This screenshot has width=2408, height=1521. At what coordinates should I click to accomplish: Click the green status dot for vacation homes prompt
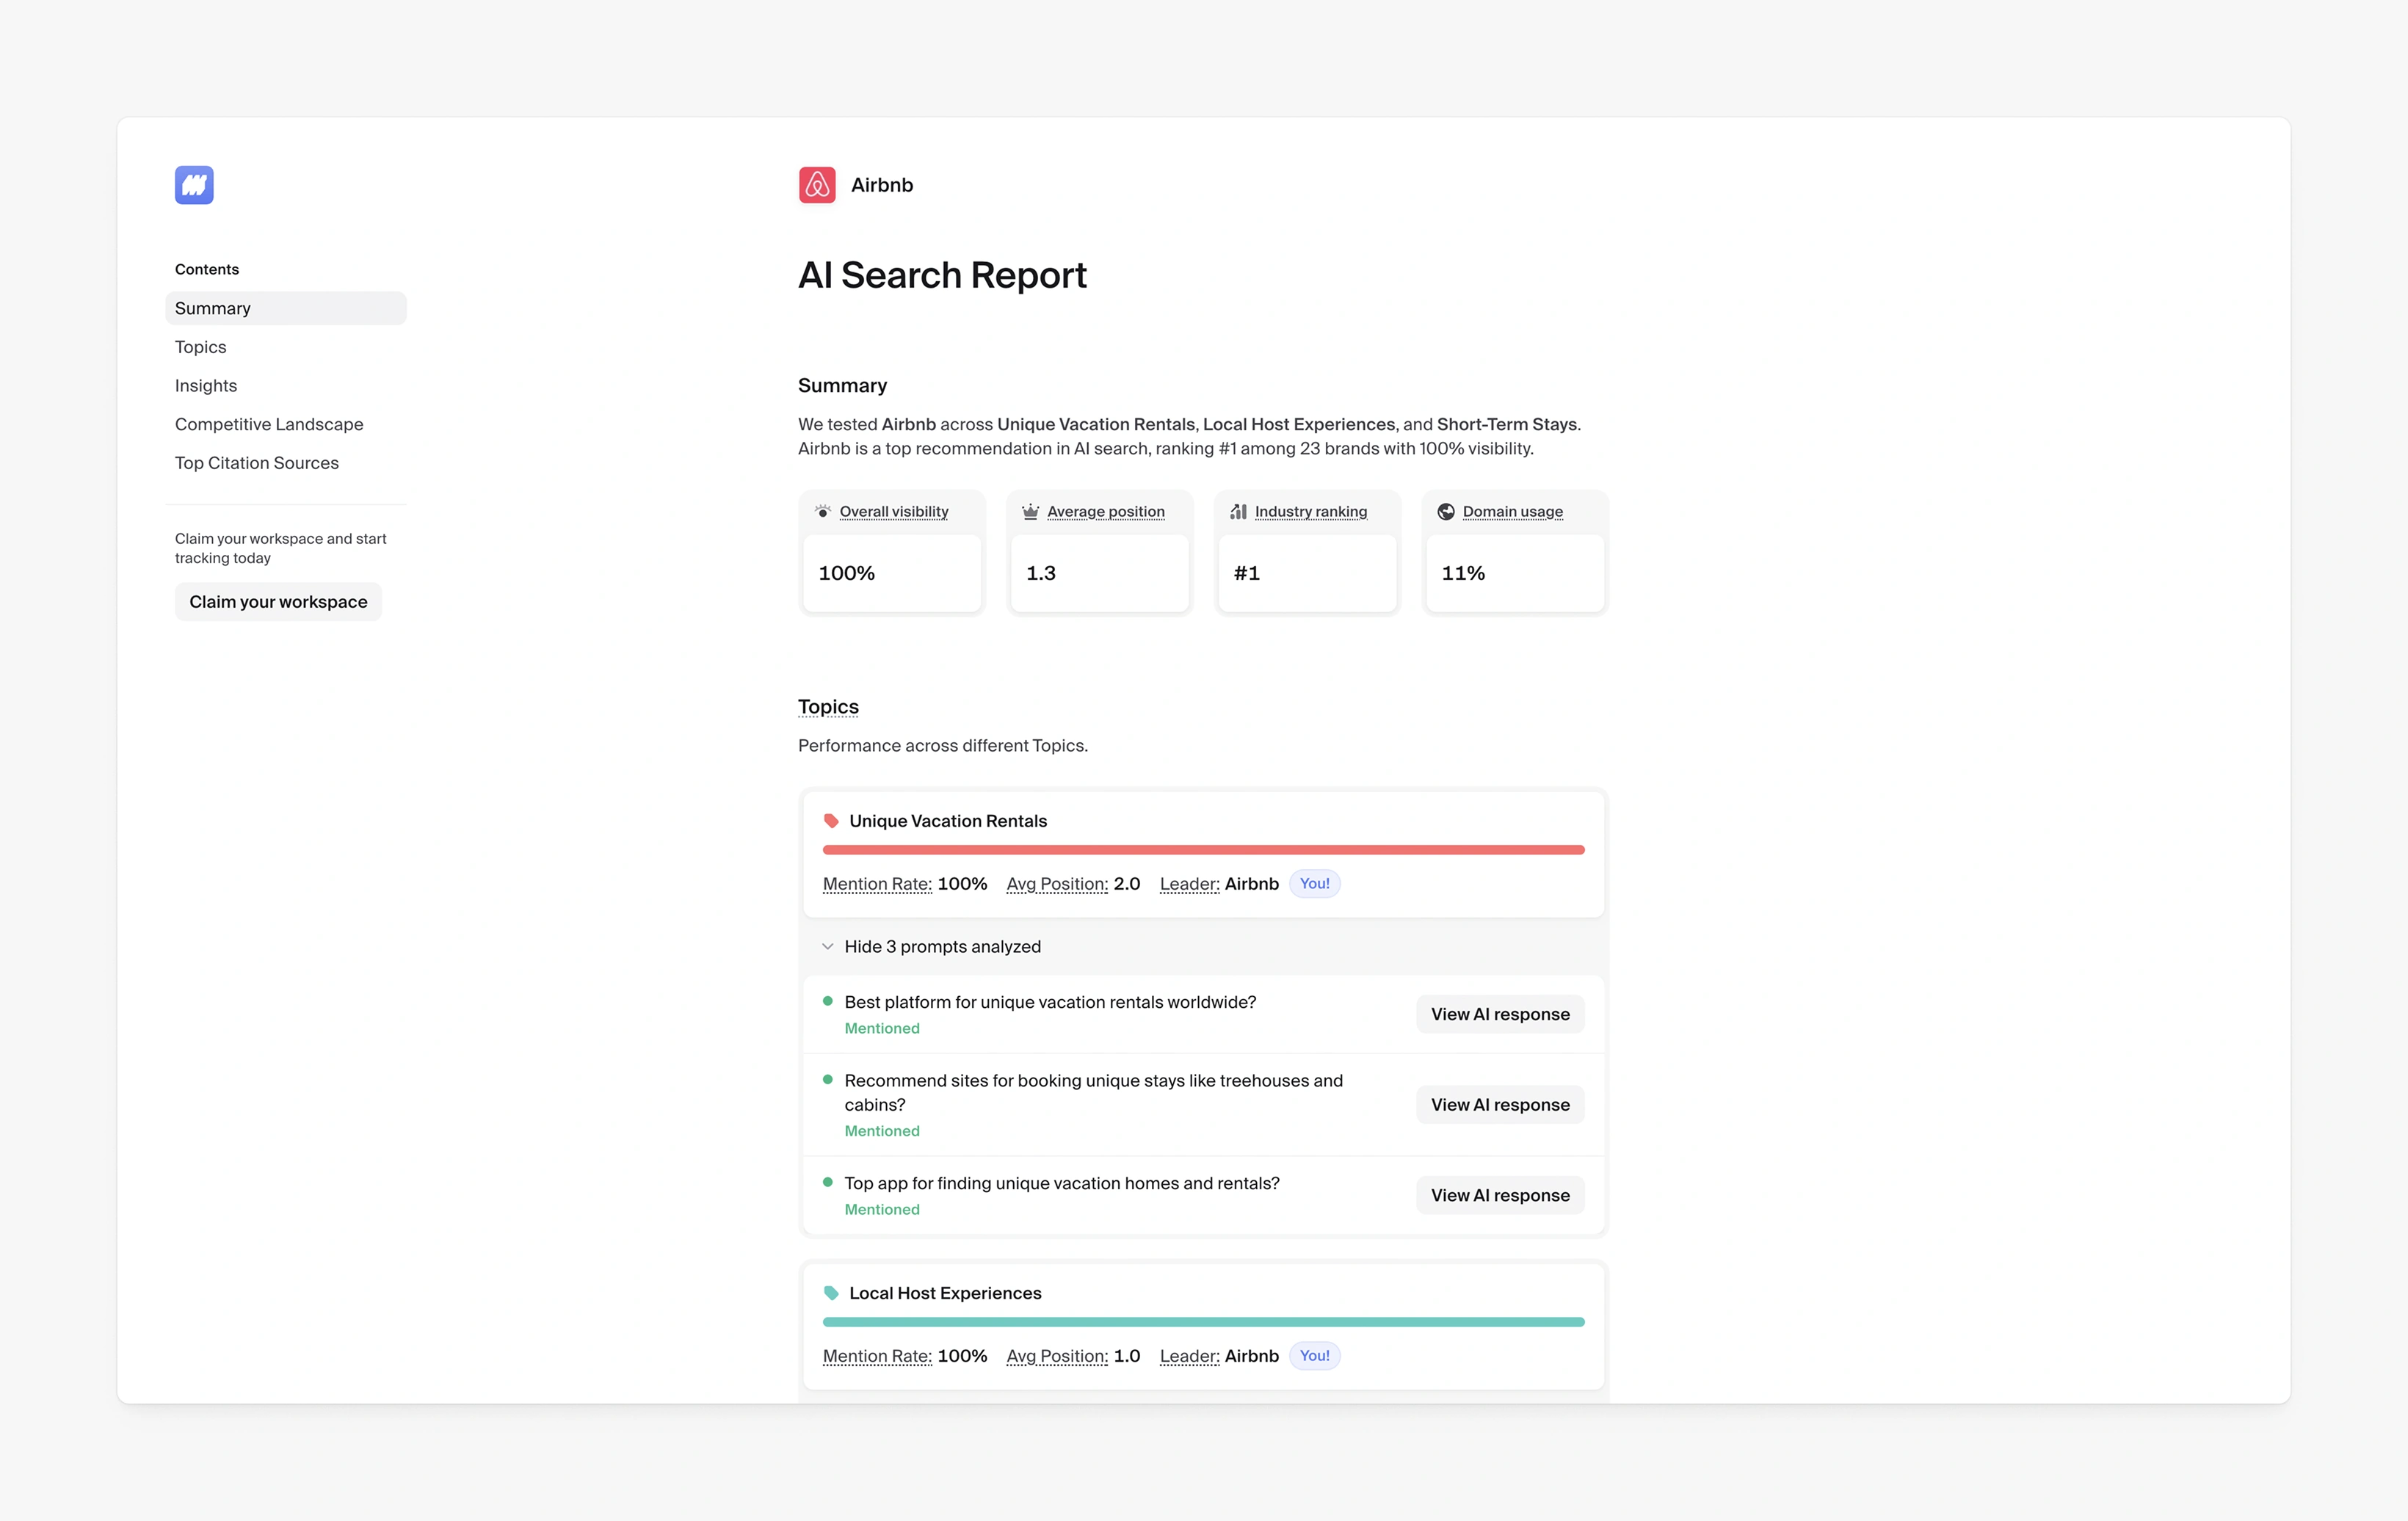(828, 1182)
